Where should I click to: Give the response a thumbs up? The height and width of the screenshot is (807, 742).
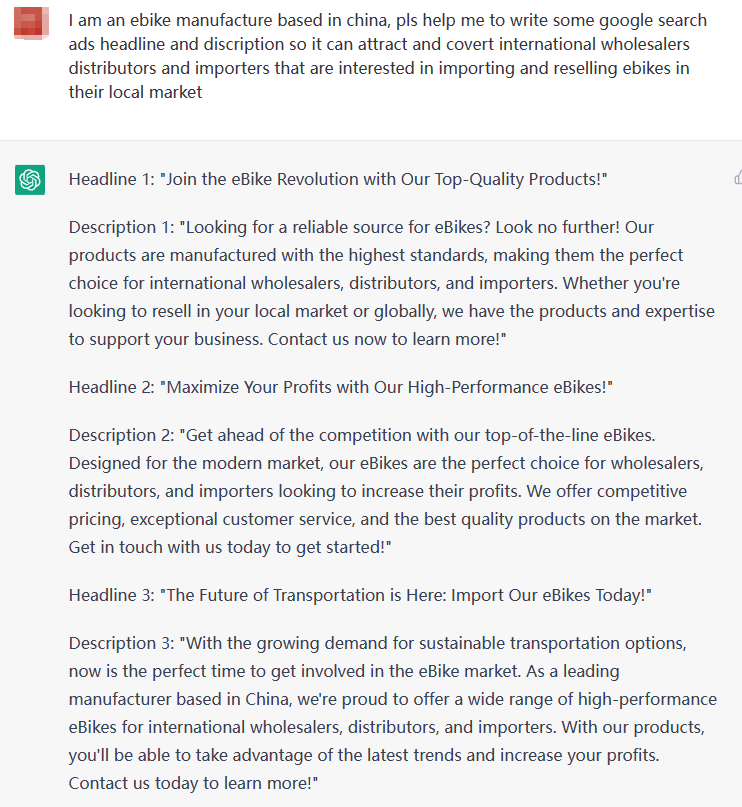pyautogui.click(x=738, y=178)
